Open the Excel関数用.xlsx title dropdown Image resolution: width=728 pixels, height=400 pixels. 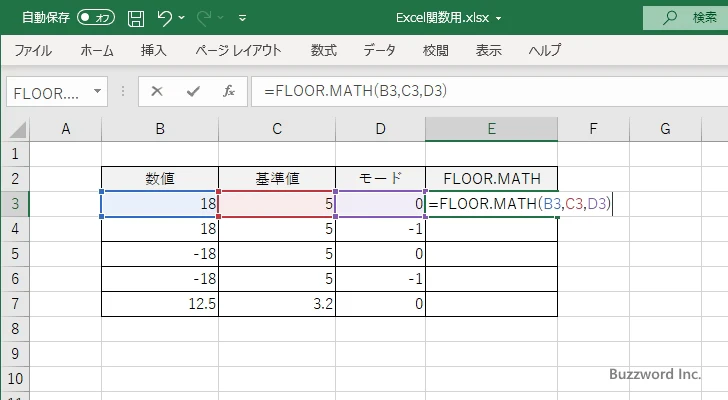(498, 19)
